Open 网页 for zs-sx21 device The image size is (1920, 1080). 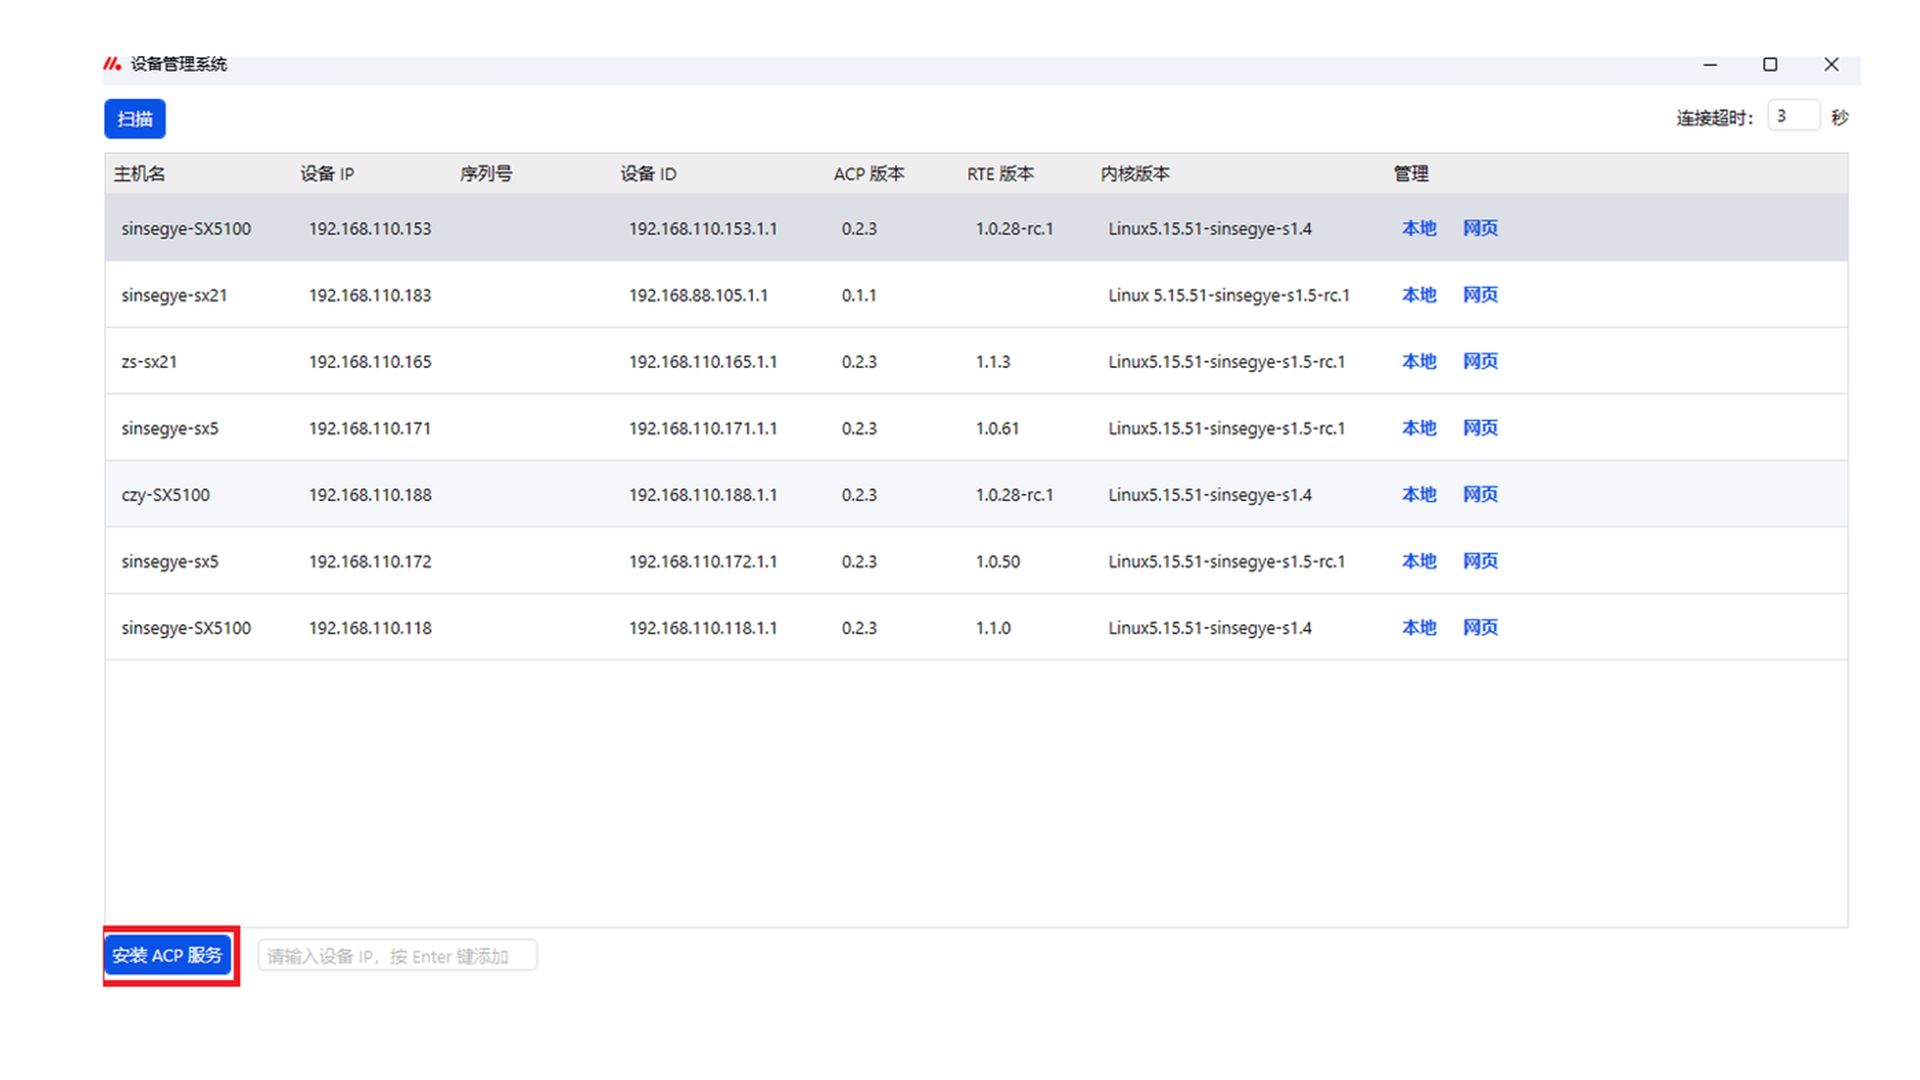click(x=1480, y=361)
